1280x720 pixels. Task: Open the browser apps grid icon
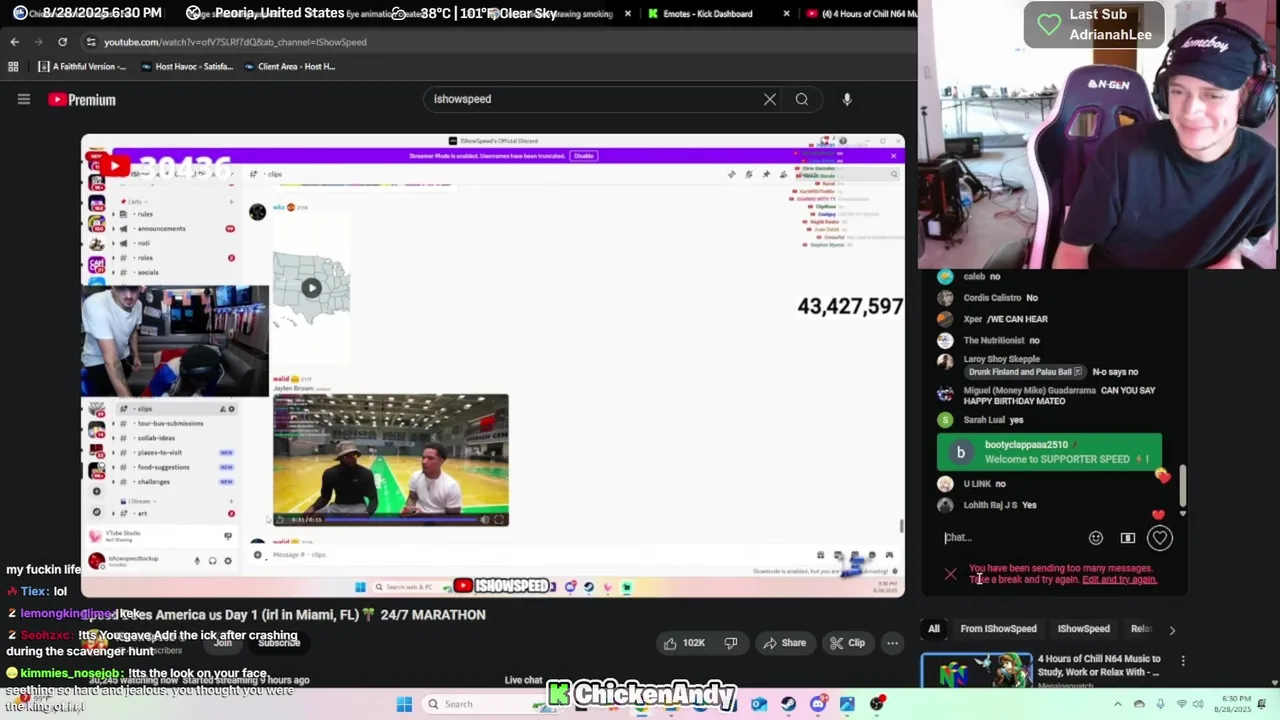click(13, 67)
